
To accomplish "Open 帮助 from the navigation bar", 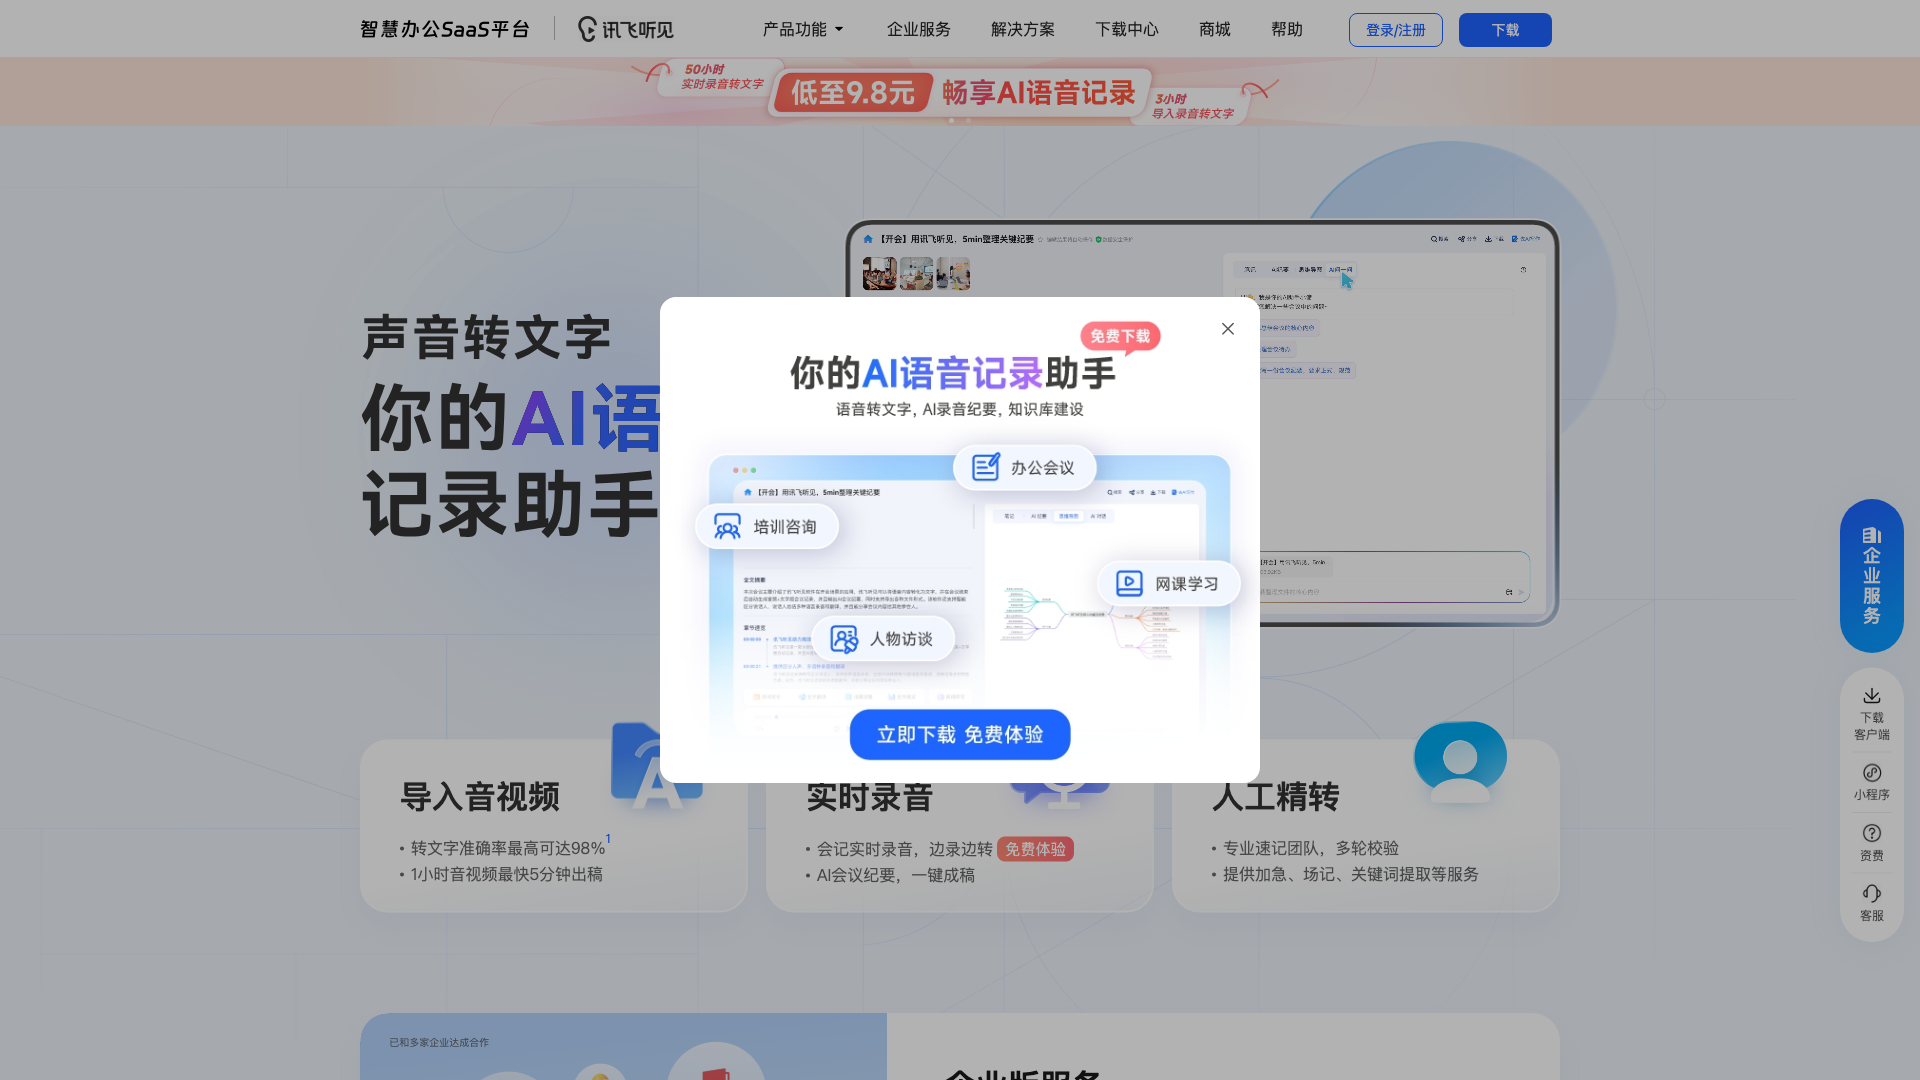I will 1287,30.
